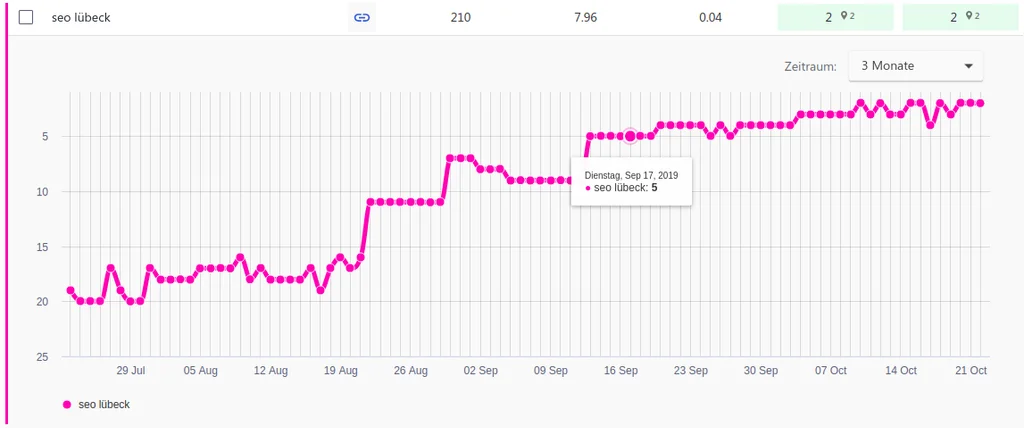Open the 3 Monate Zeitraum dropdown
The height and width of the screenshot is (428, 1024).
915,66
